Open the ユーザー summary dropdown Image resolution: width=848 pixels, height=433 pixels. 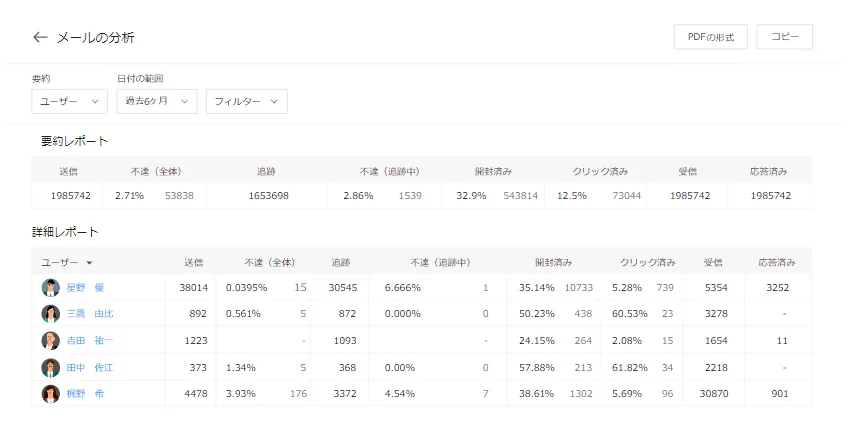click(70, 101)
